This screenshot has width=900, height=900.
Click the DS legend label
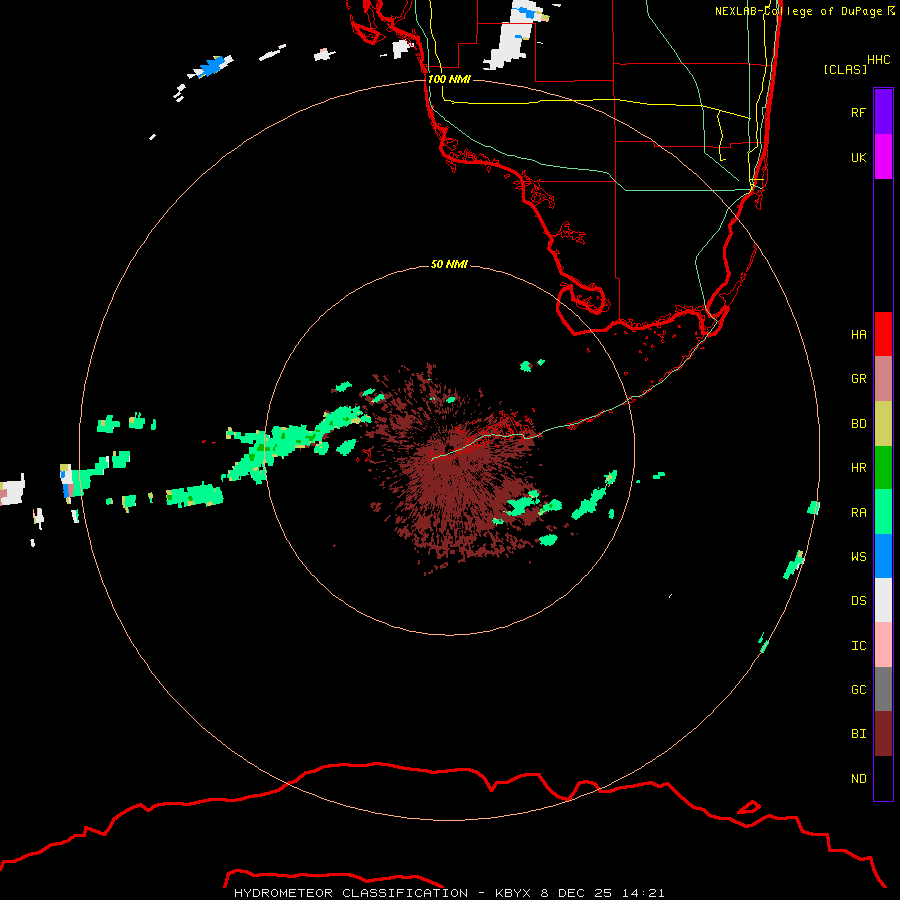pos(858,601)
